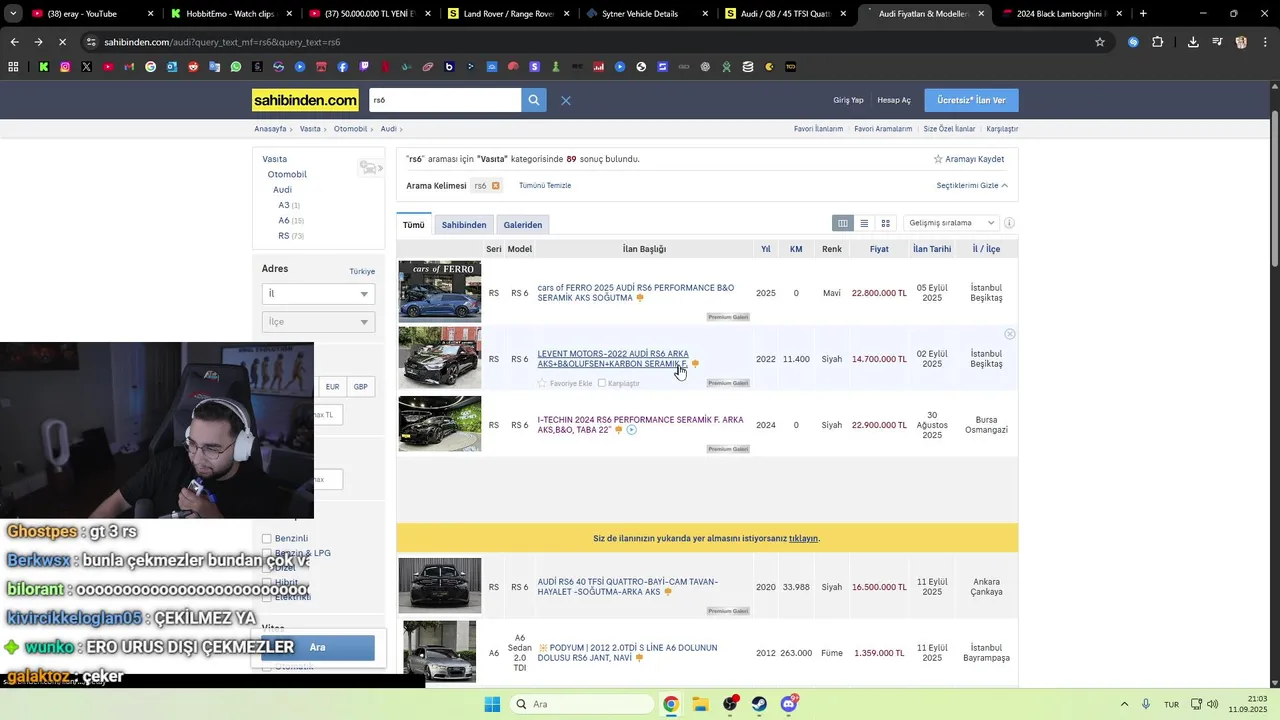
Task: Select the GBP currency button
Action: 360,387
